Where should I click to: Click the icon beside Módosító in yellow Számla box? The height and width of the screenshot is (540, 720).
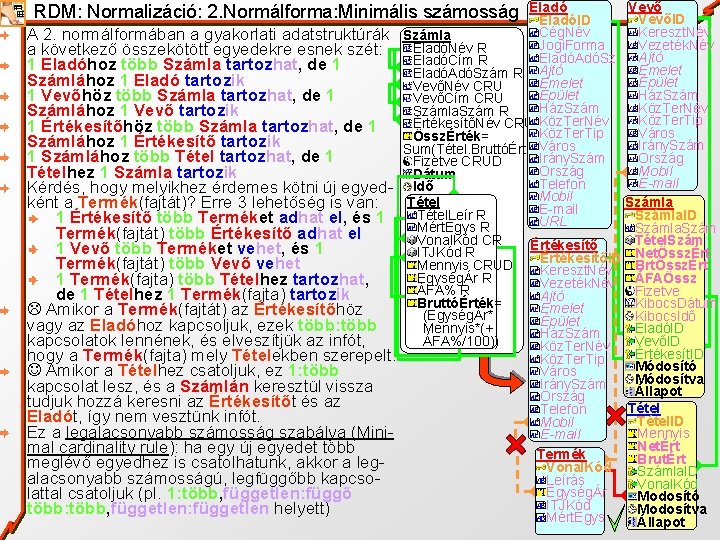pos(630,366)
